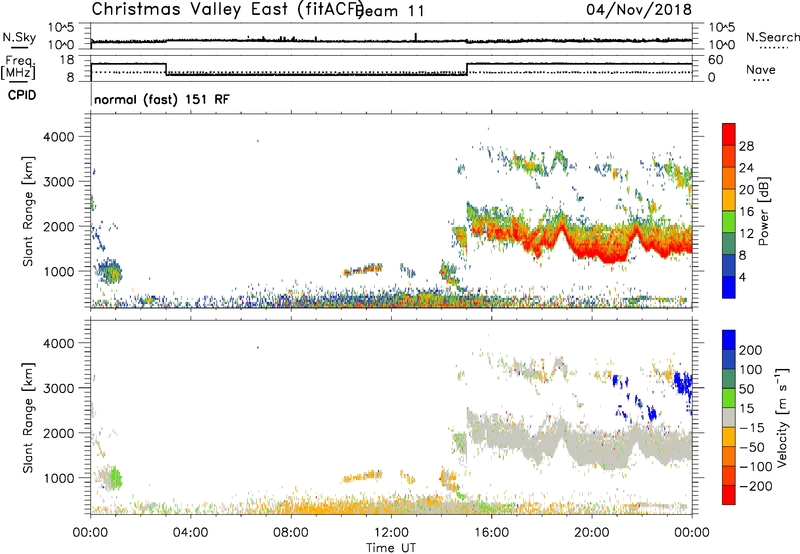This screenshot has height=554, width=800.
Task: Click the frequency step-up at 15:00
Action: tap(467, 69)
